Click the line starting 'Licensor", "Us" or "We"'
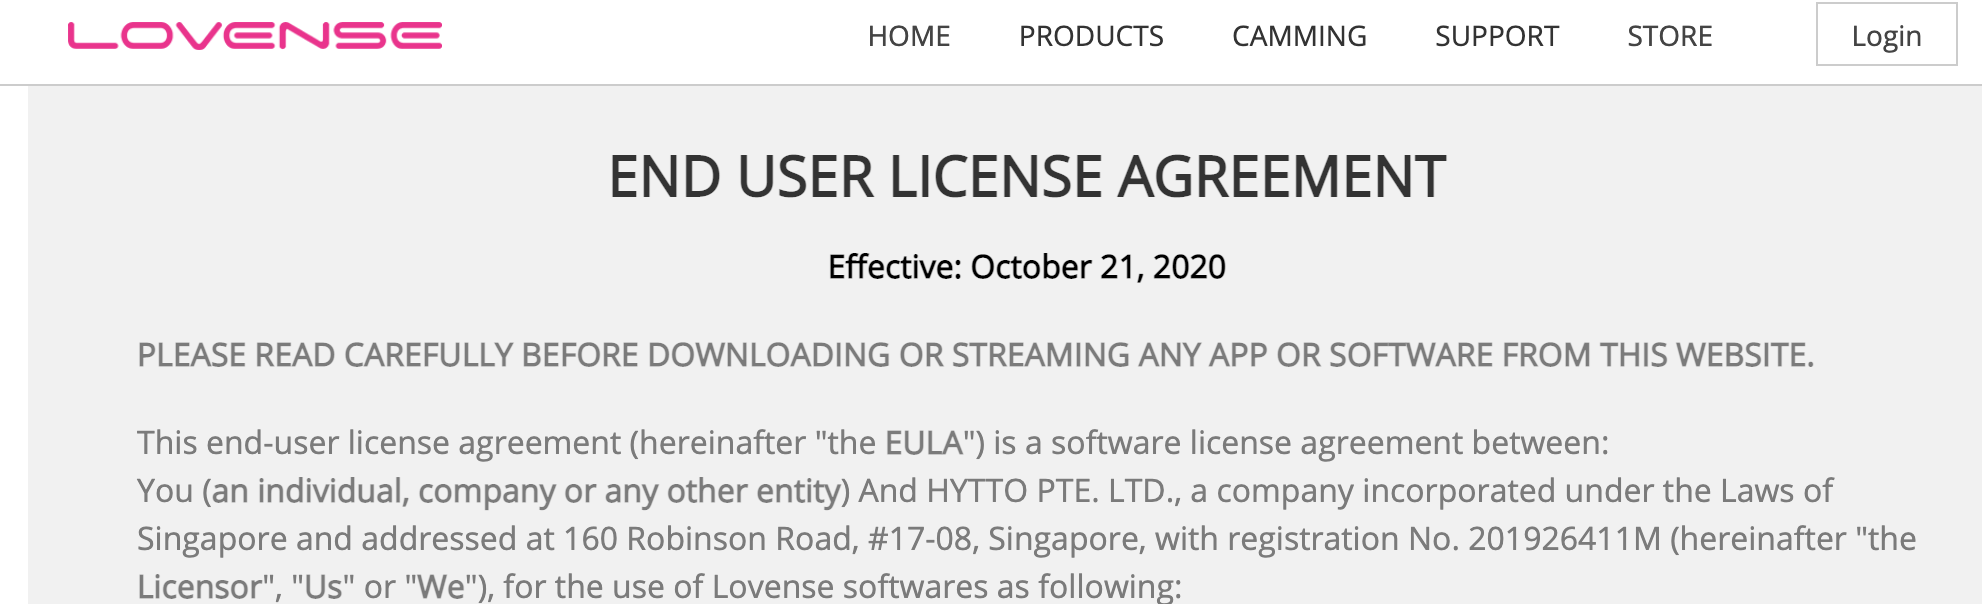The image size is (1982, 604). 659,586
